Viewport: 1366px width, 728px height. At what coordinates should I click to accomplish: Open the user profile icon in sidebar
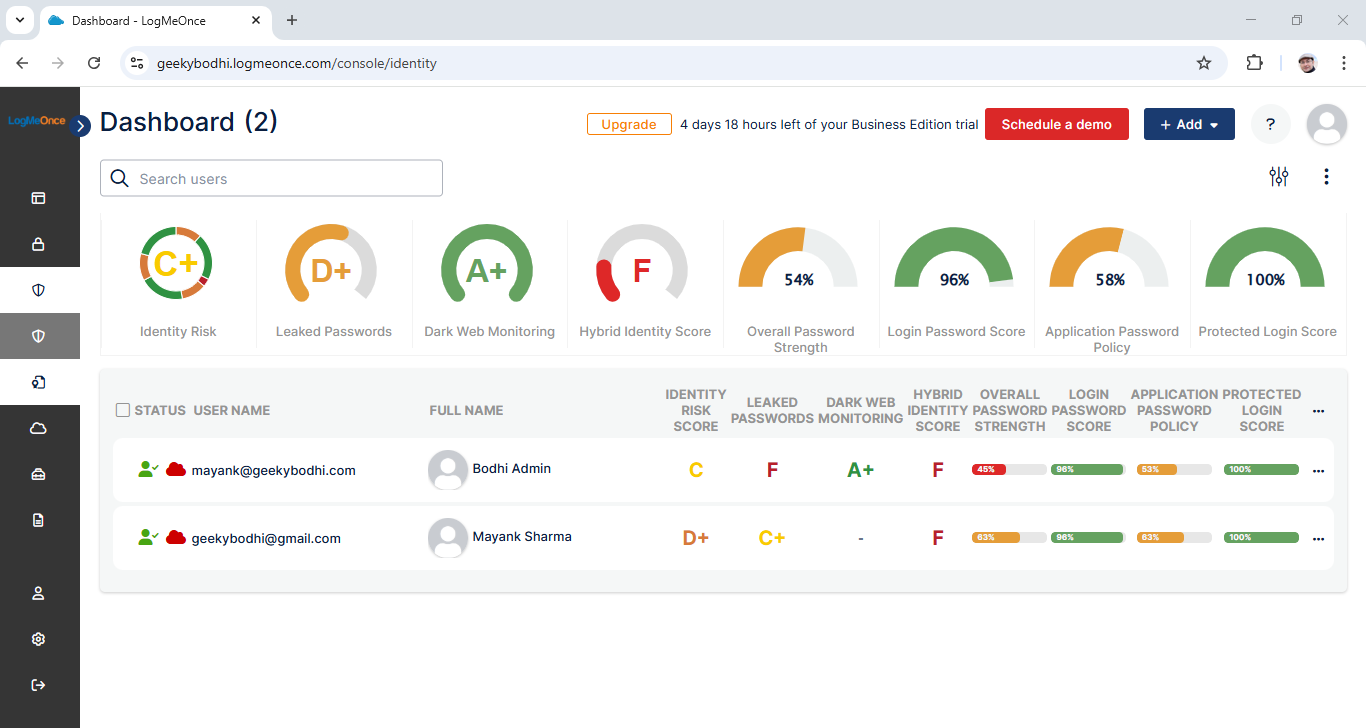[x=39, y=593]
